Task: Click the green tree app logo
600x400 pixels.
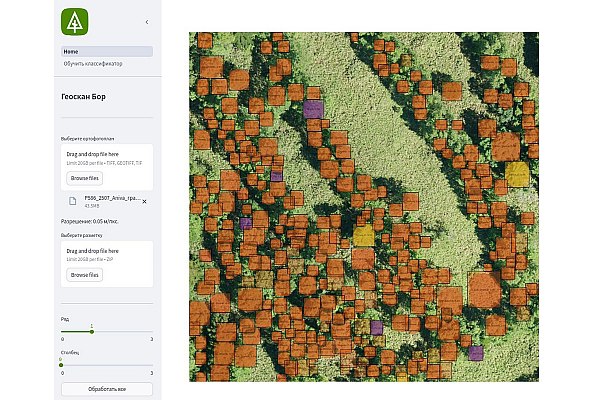Action: pyautogui.click(x=74, y=21)
